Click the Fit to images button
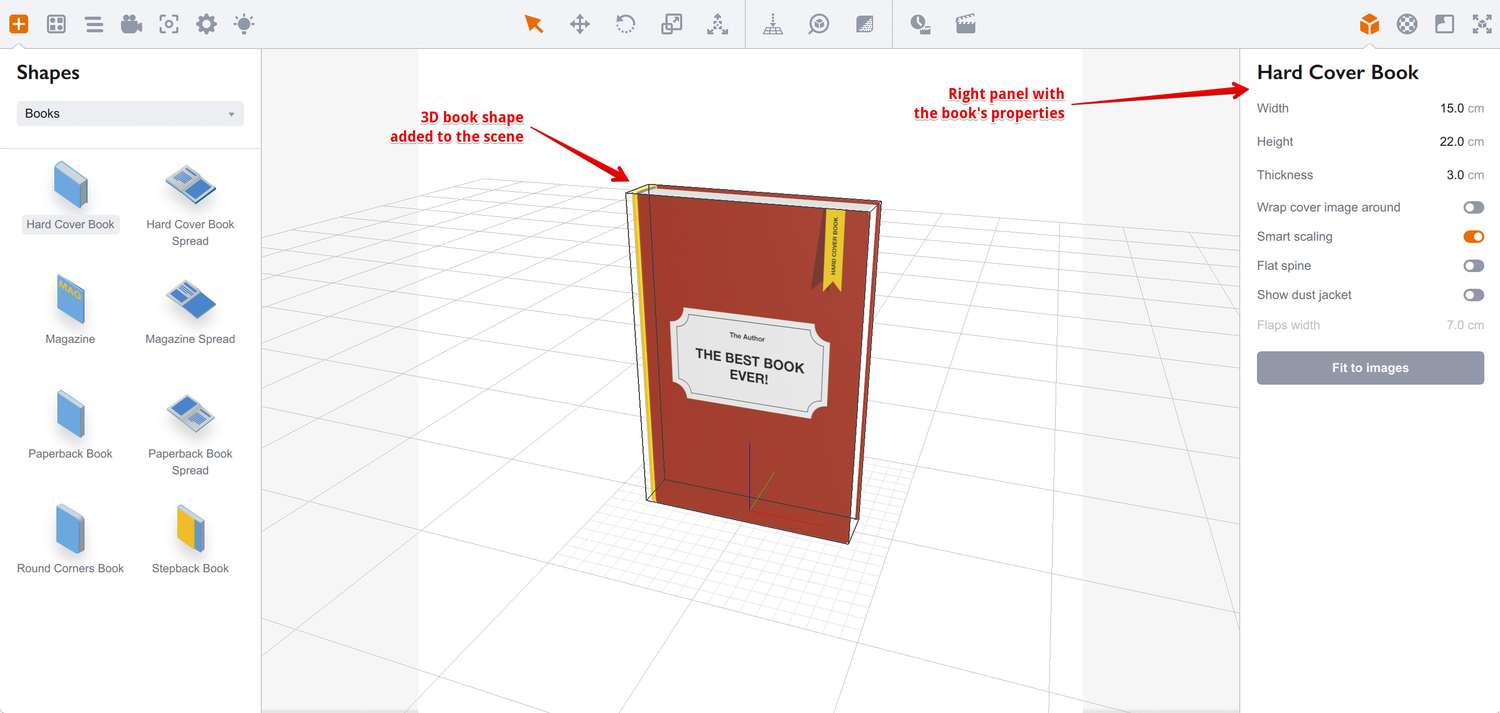The height and width of the screenshot is (713, 1500). [x=1370, y=368]
